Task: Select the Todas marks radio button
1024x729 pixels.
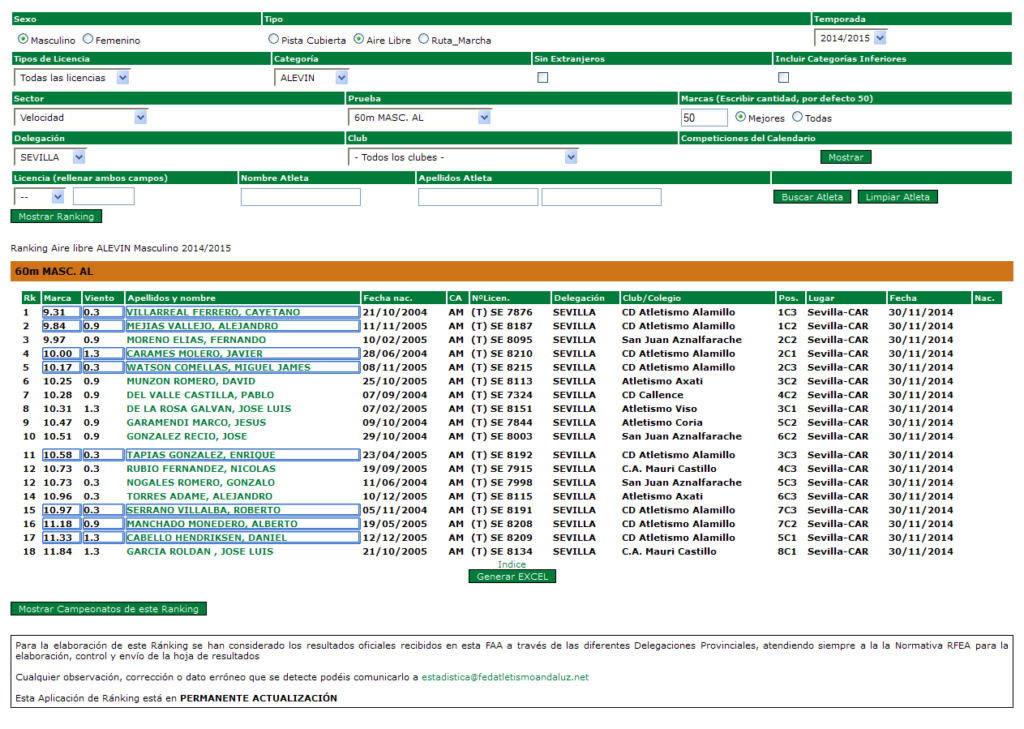Action: point(797,118)
